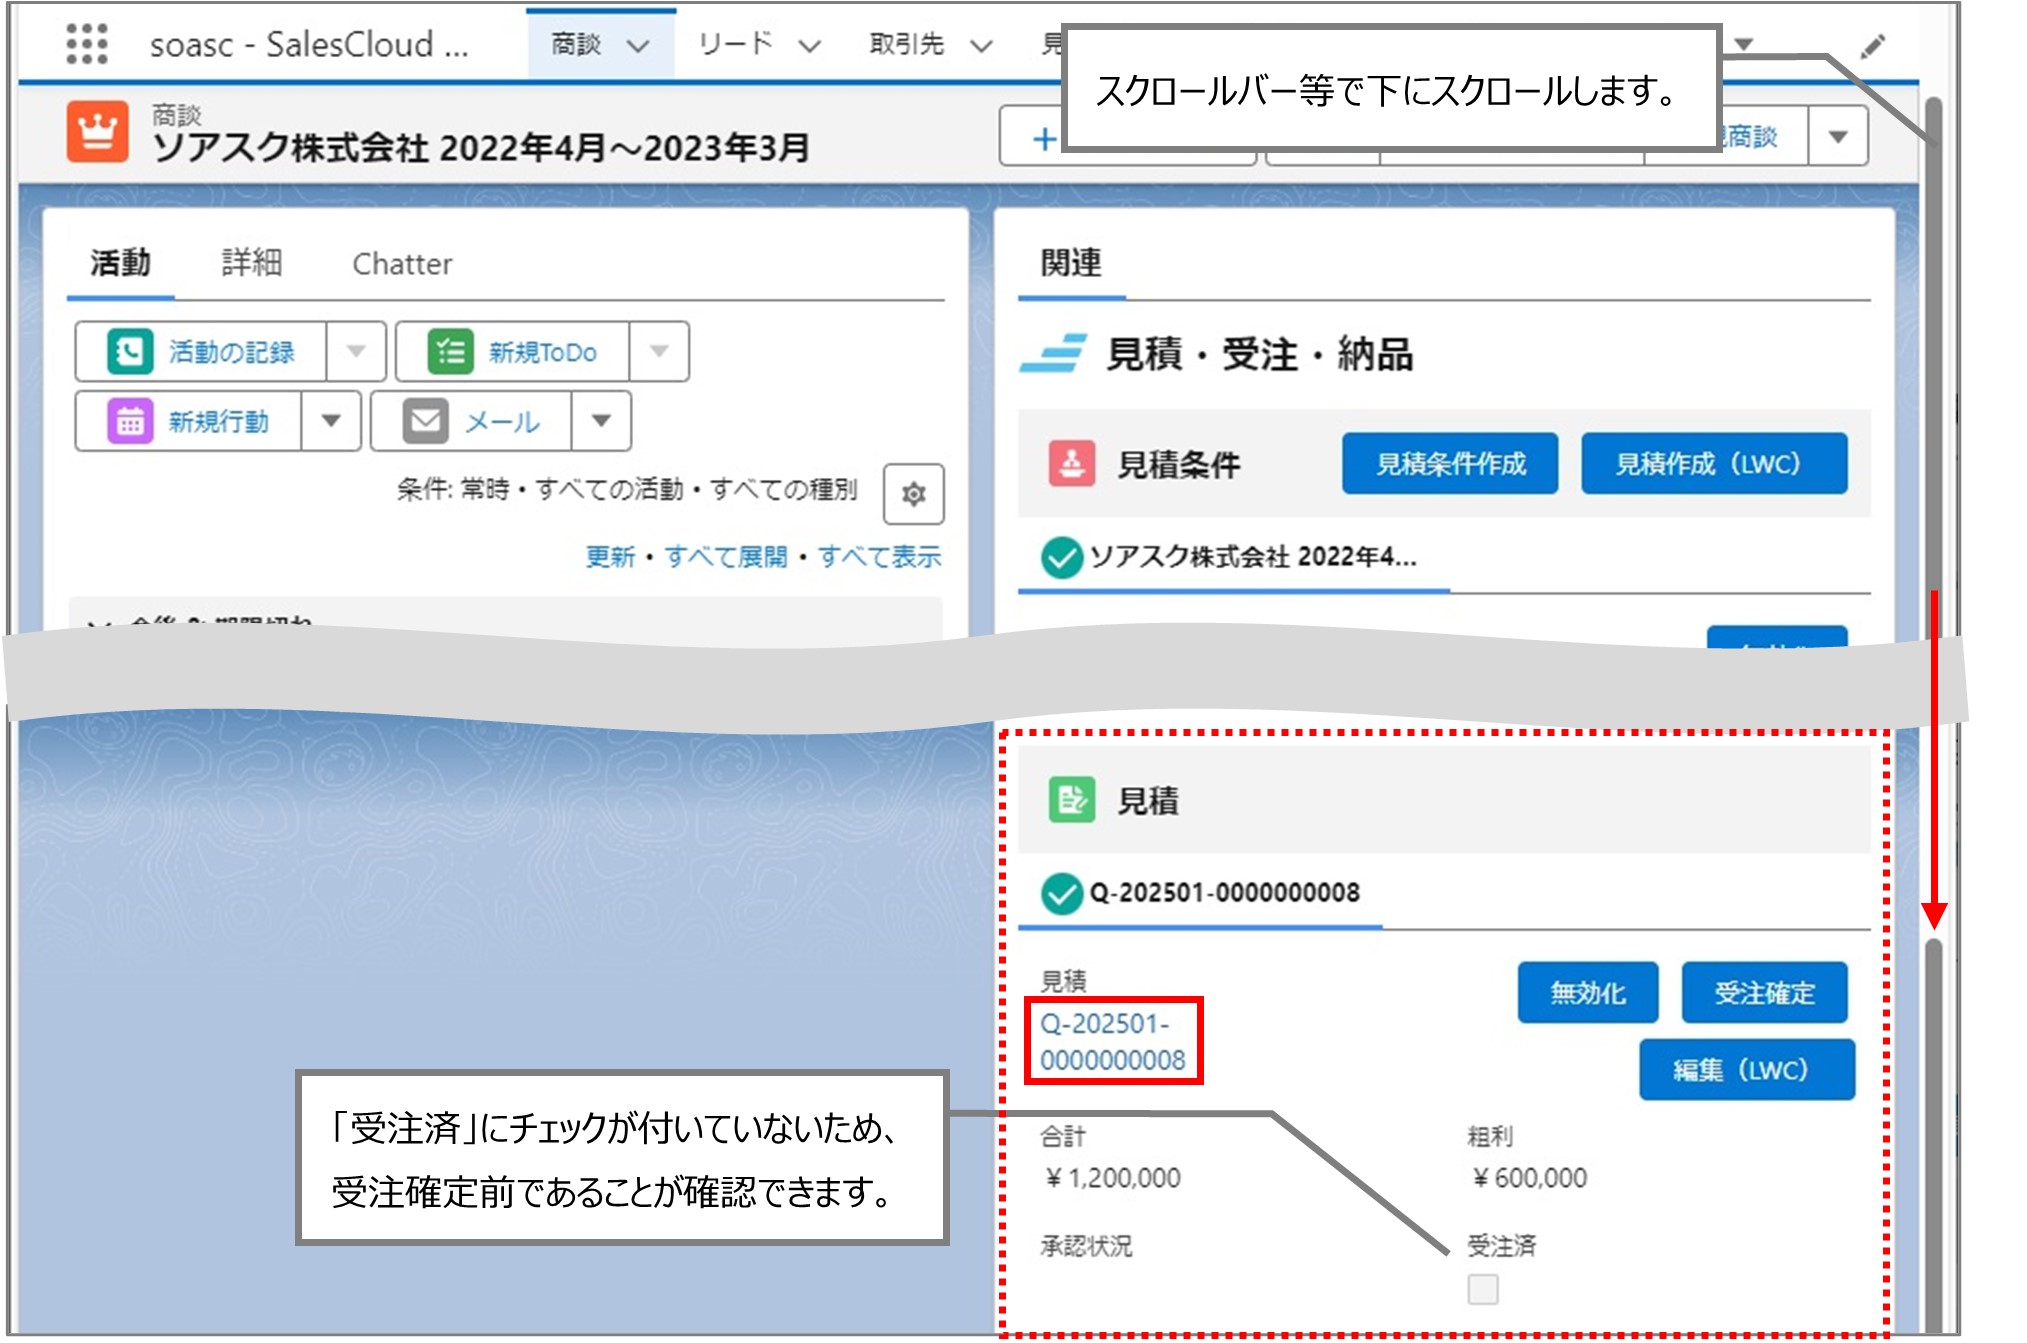Click green checkmark beside ソアスク株式会社 2022年4...
Screen dimensions: 2027x1343
click(1061, 557)
